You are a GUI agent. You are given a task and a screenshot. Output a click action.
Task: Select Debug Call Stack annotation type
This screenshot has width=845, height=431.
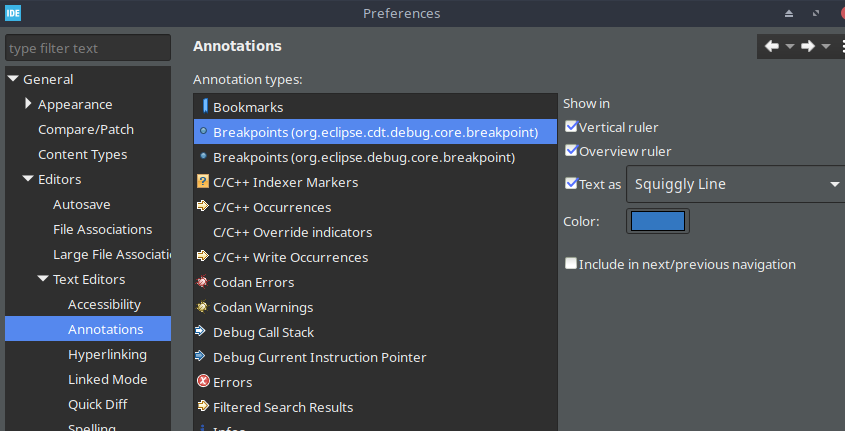pos(375,332)
